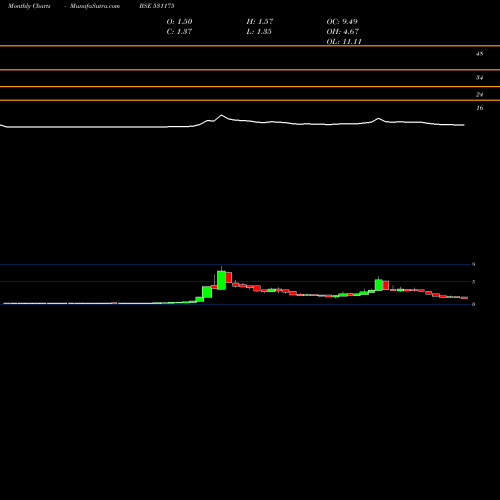Click the large red candle after first peak
This screenshot has width=500, height=500.
tap(229, 277)
